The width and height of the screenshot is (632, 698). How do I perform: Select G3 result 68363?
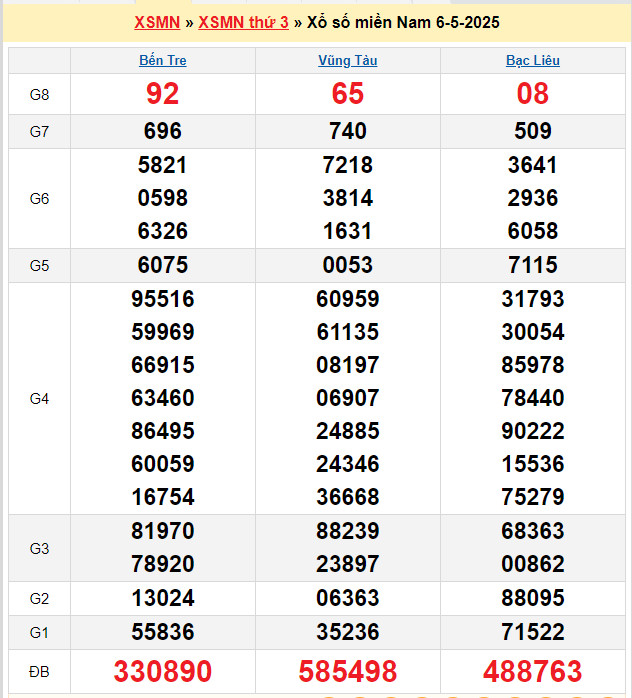533,531
